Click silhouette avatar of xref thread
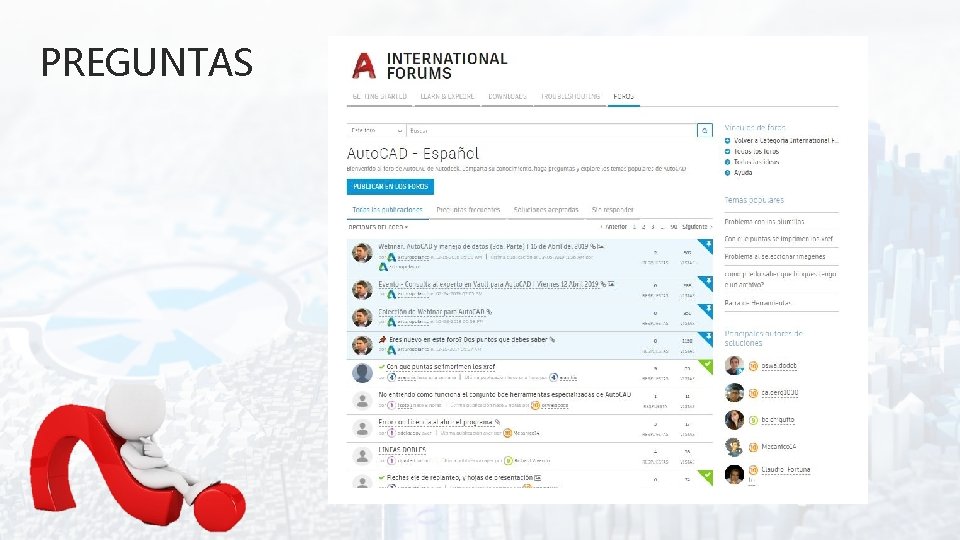The width and height of the screenshot is (960, 540). [362, 373]
